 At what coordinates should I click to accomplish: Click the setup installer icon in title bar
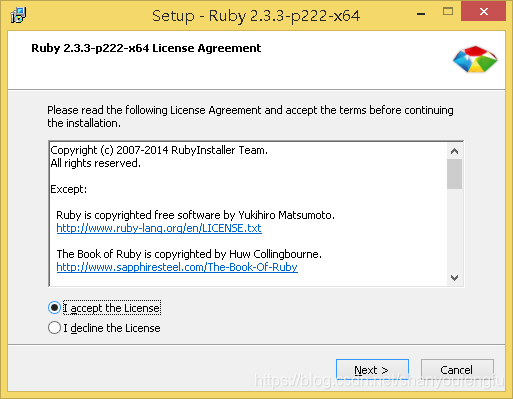coord(18,15)
